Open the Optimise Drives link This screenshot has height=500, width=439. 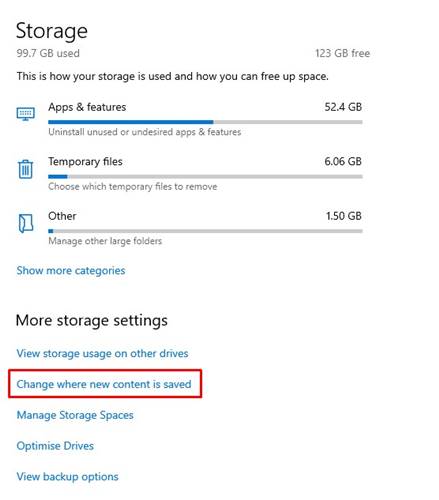(55, 446)
